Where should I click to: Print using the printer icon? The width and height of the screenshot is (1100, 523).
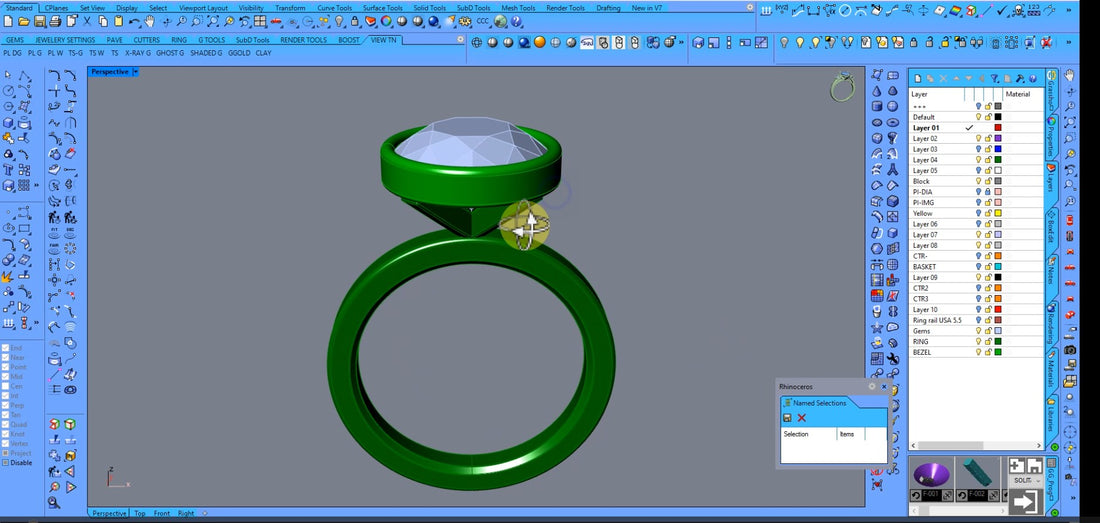55,21
